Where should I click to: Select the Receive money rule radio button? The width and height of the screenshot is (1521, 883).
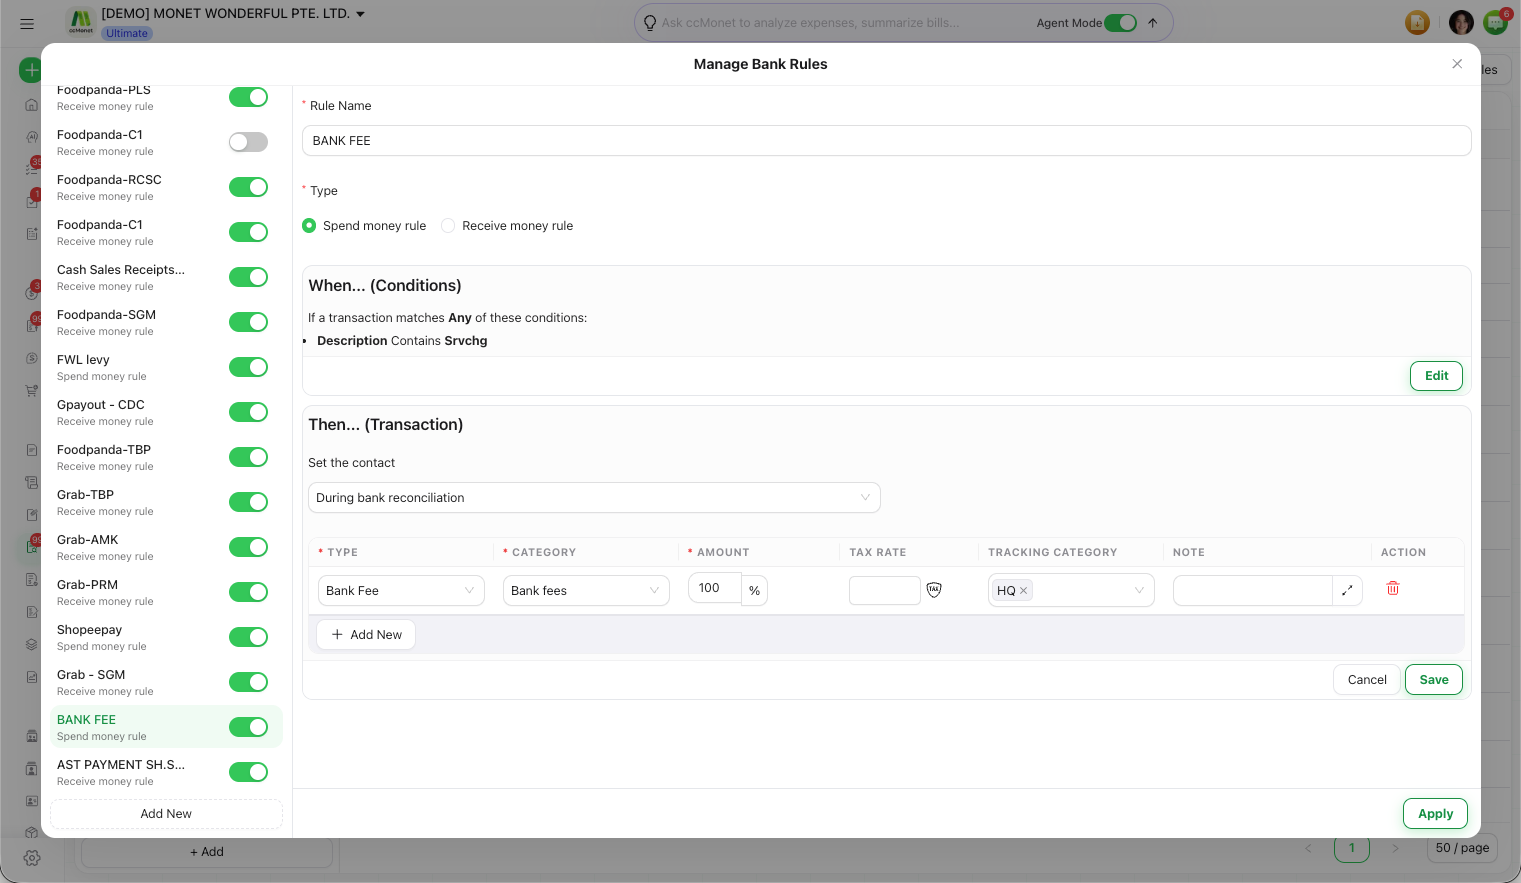(448, 226)
